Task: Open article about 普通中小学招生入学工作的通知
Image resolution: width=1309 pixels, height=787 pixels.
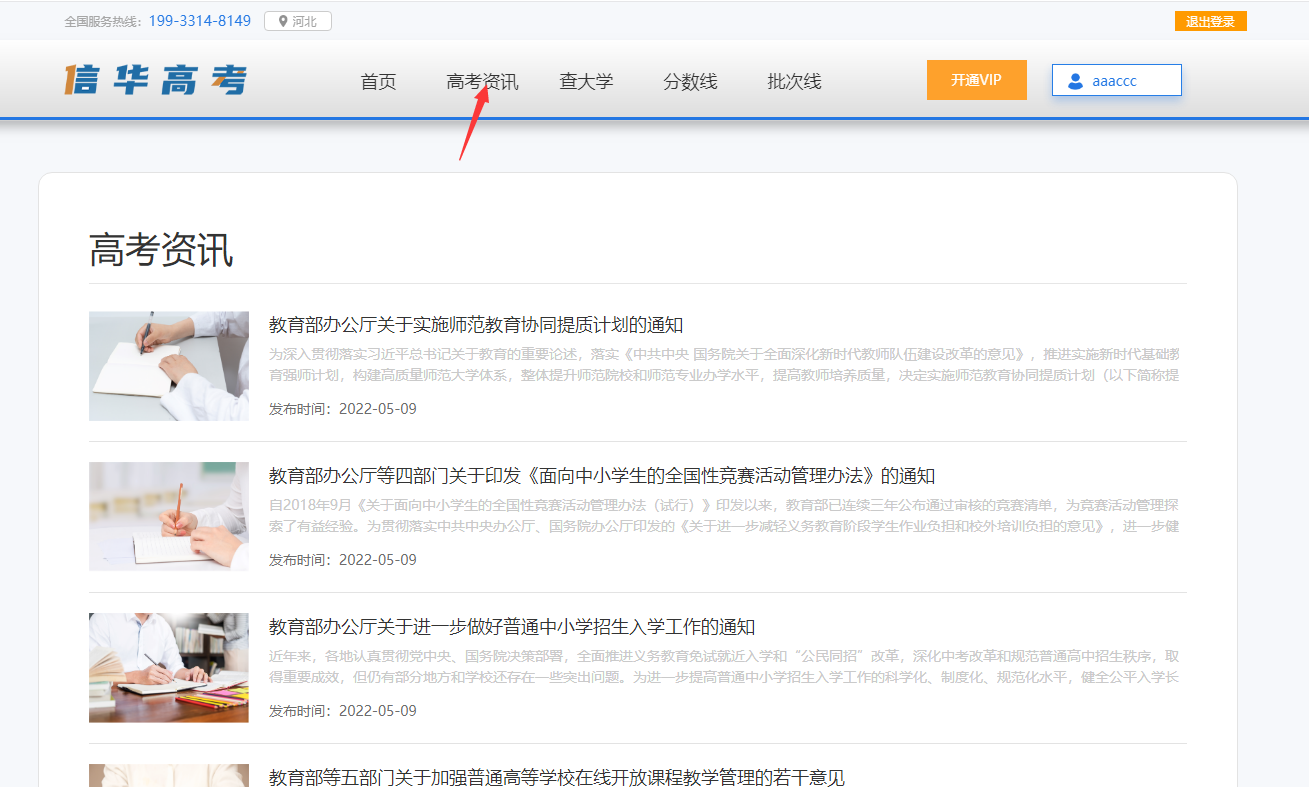Action: tap(512, 627)
